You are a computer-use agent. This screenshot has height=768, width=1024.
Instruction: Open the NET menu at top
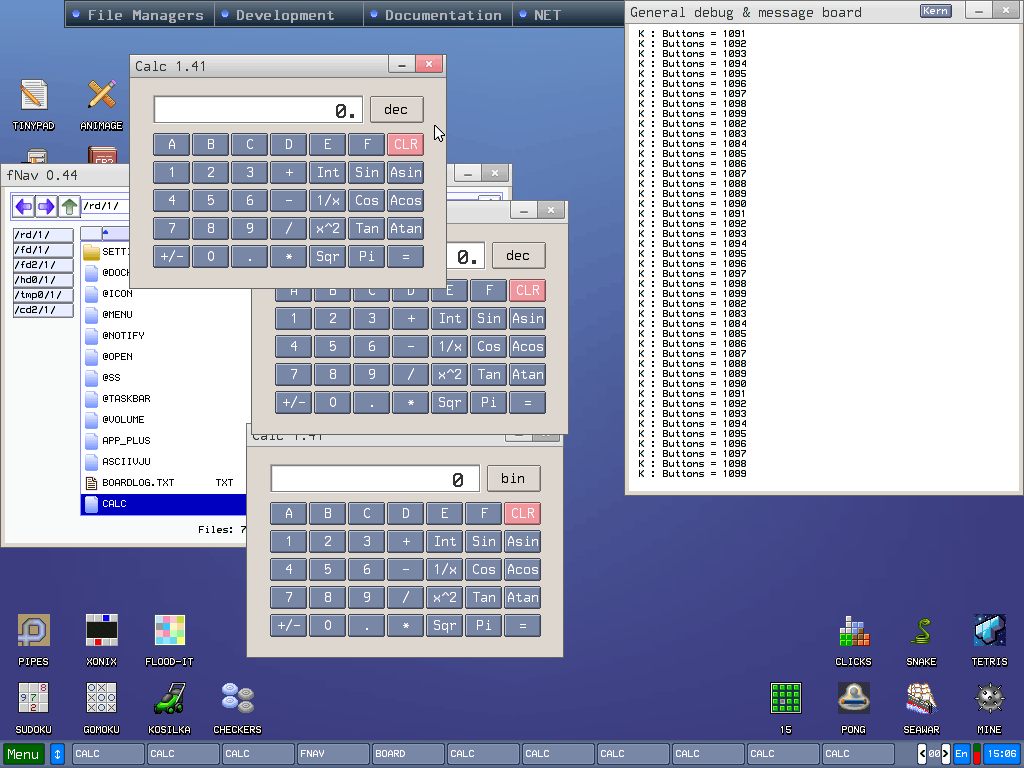(547, 15)
